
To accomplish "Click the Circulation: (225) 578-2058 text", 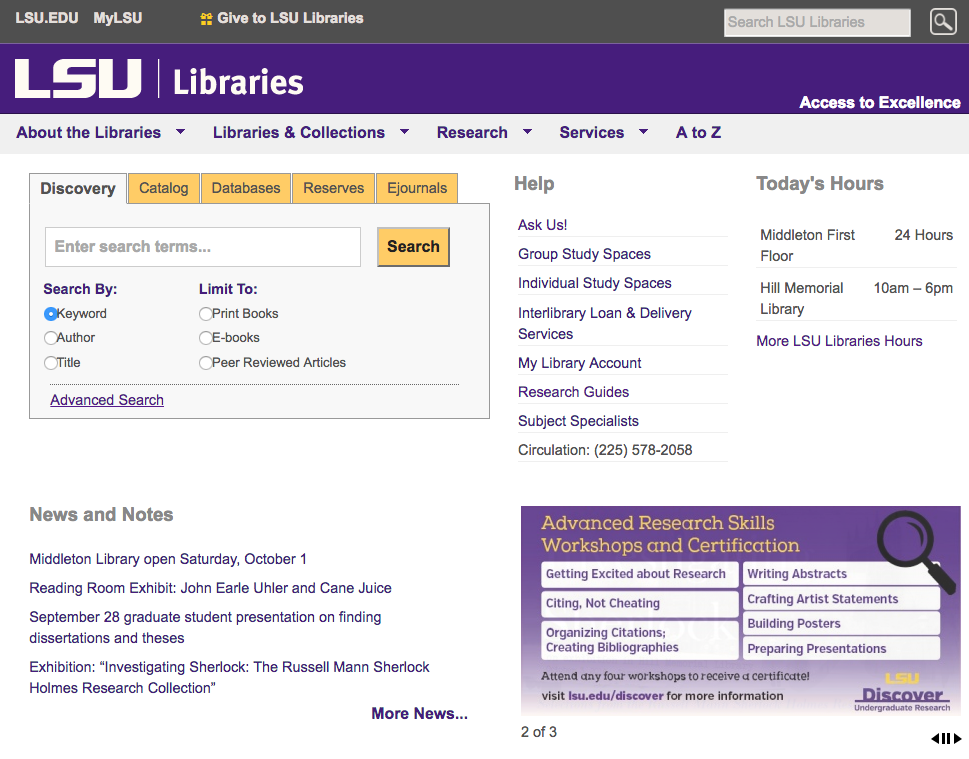I will (x=605, y=450).
